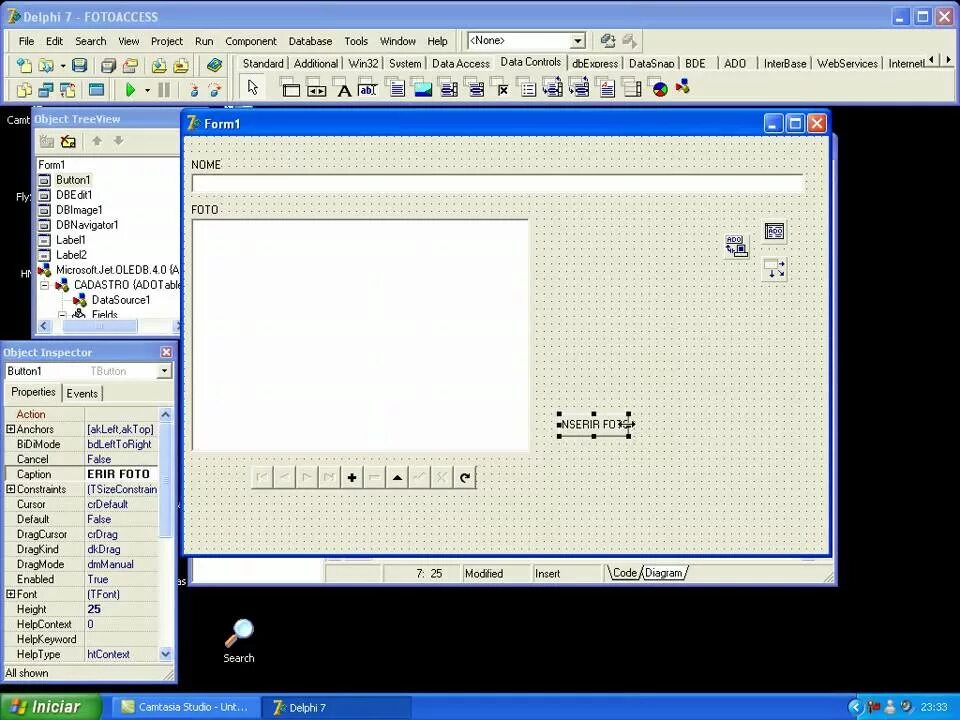
Task: Select the DBCheckBox component icon
Action: [x=501, y=88]
